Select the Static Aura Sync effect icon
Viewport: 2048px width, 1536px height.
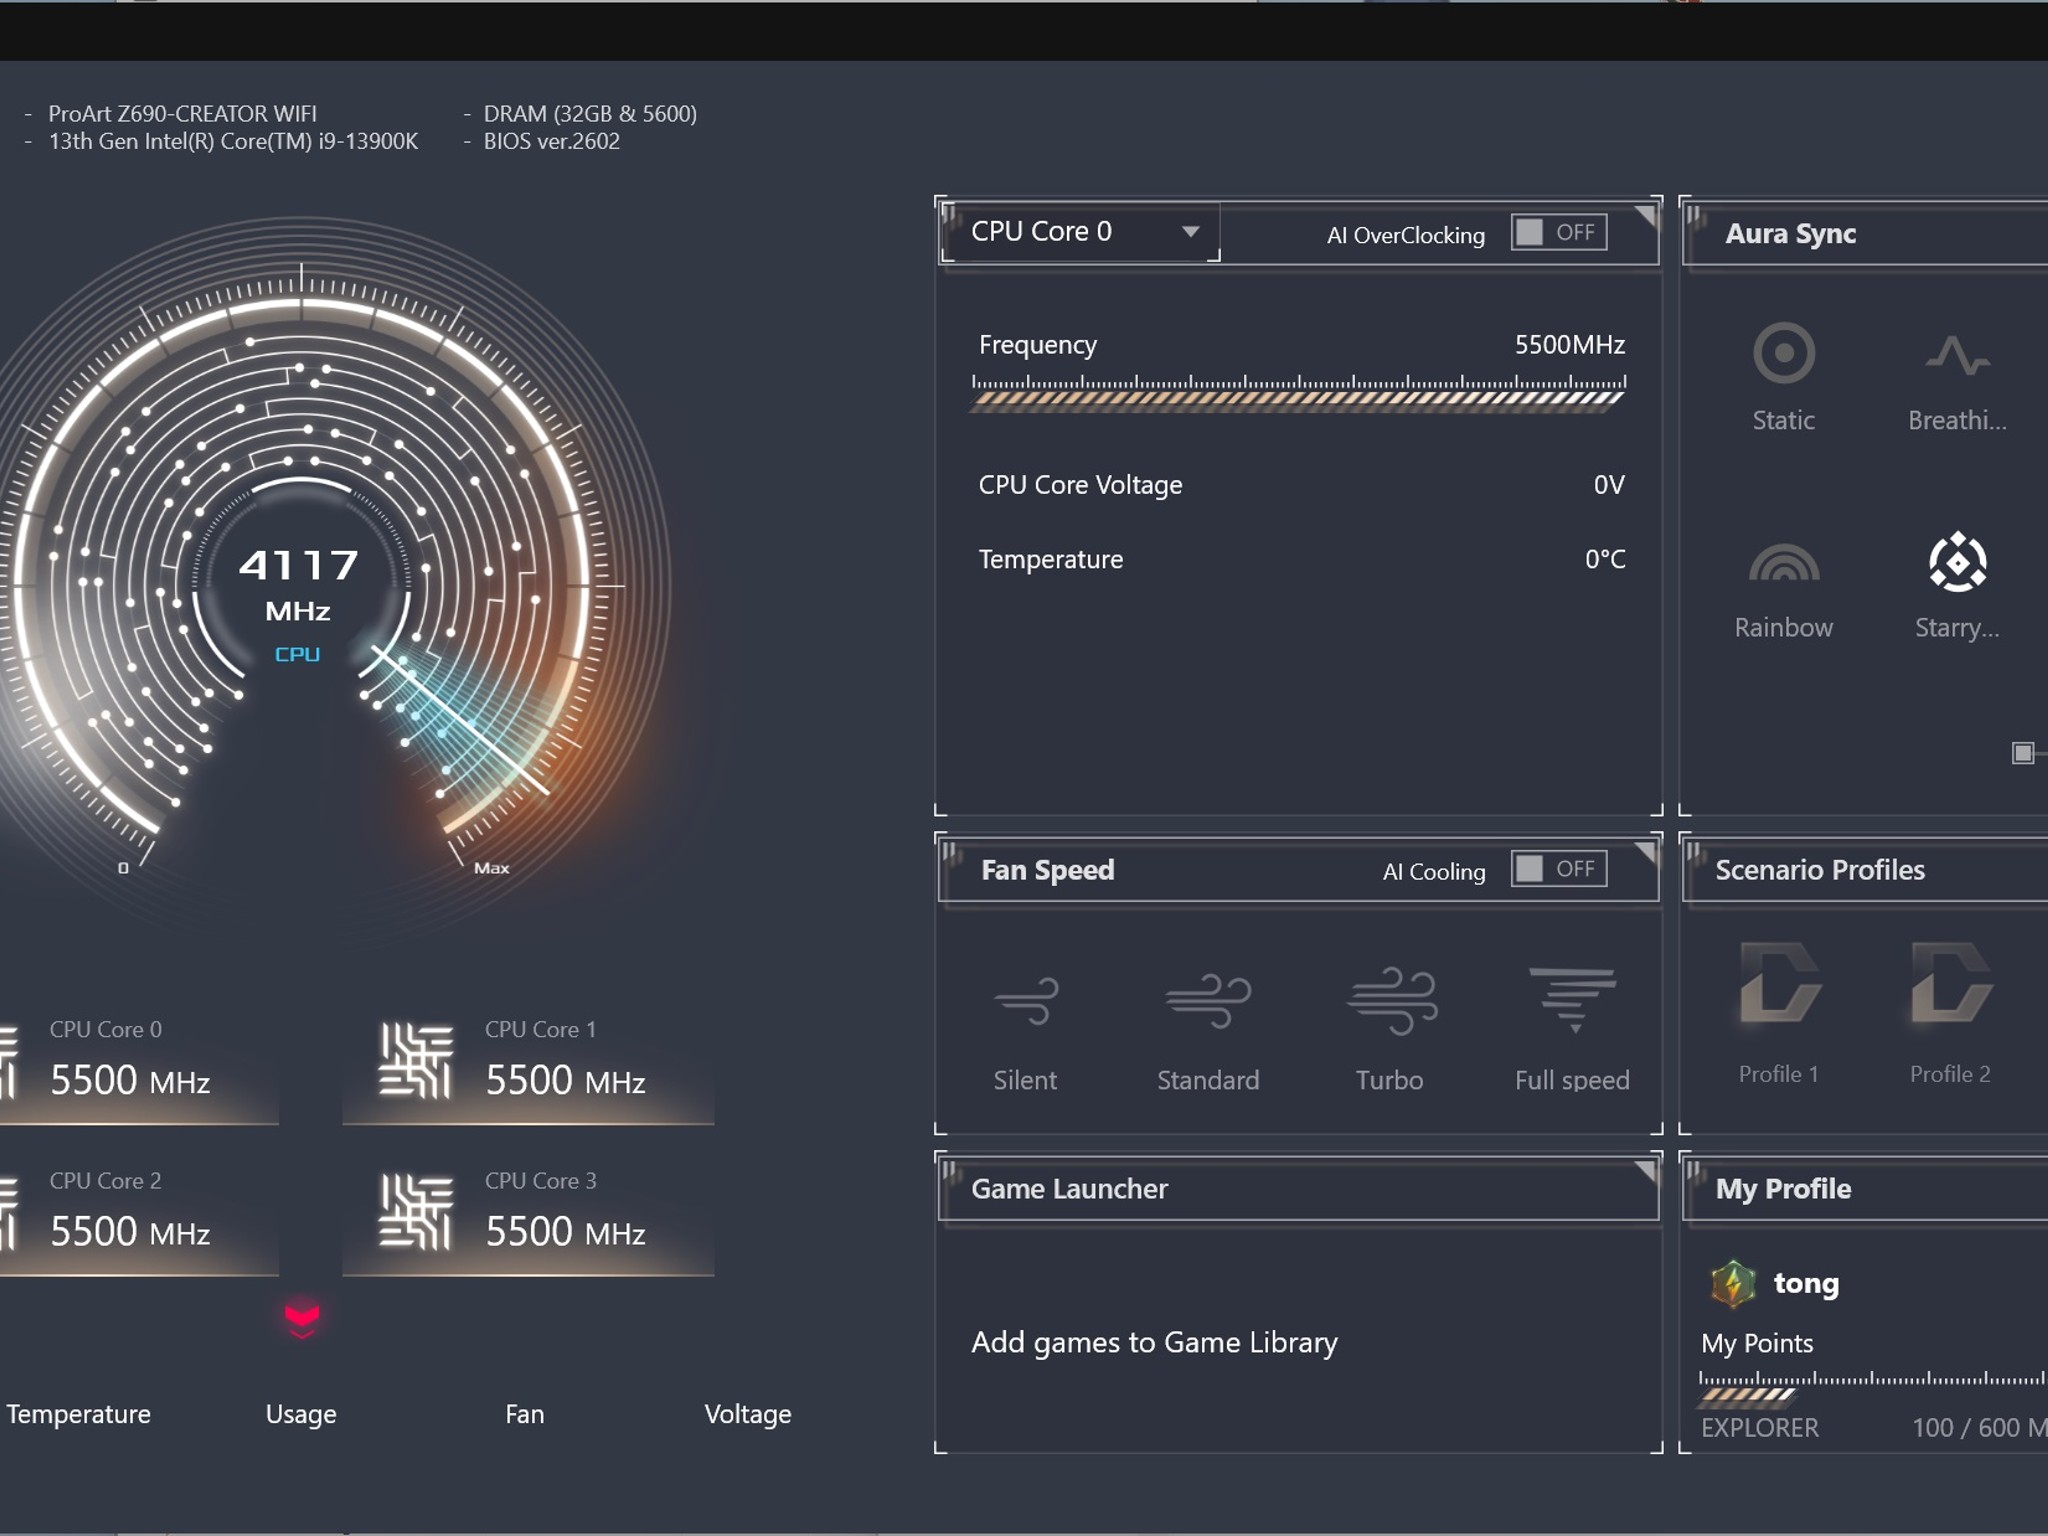pyautogui.click(x=1783, y=353)
